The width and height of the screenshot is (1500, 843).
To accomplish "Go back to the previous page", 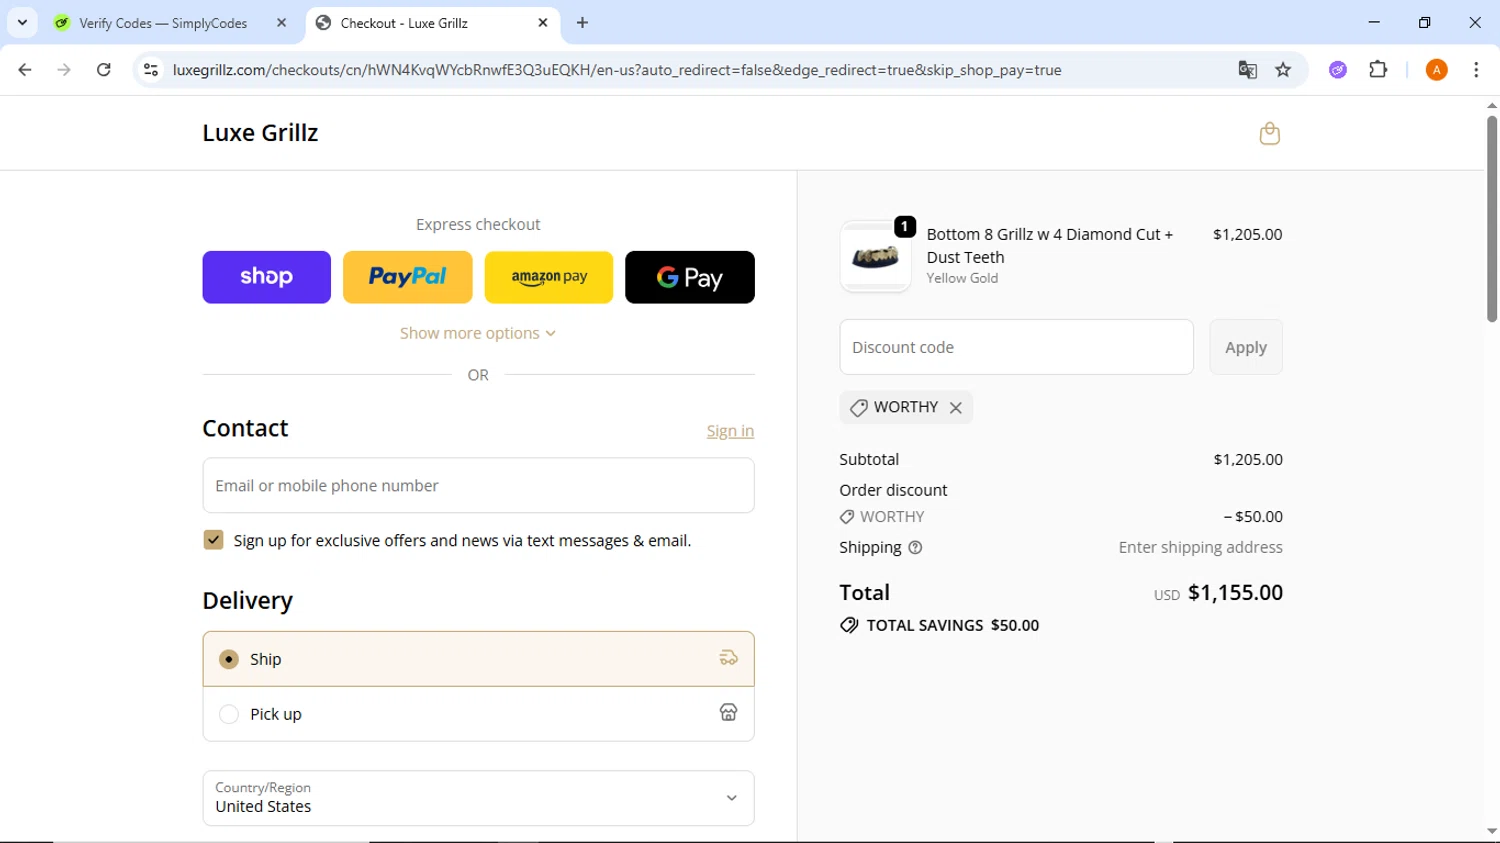I will pos(25,70).
